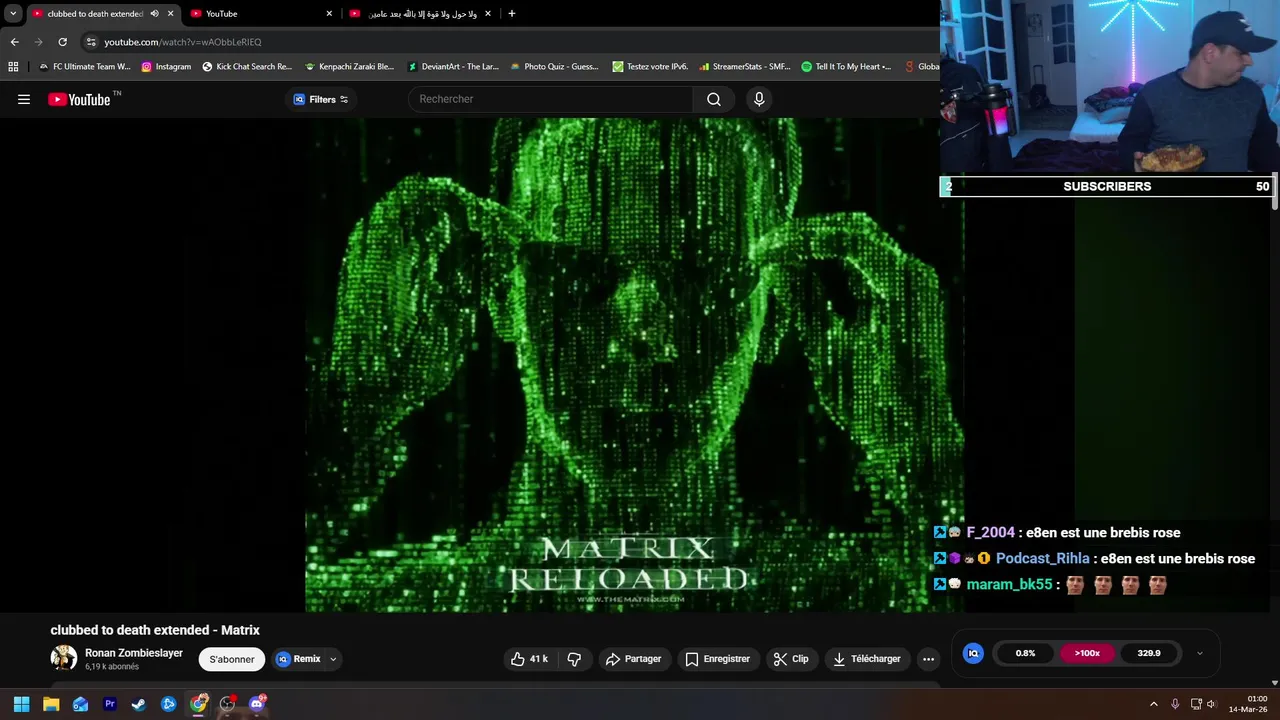Open Steam from taskbar
The image size is (1280, 720).
pos(139,704)
